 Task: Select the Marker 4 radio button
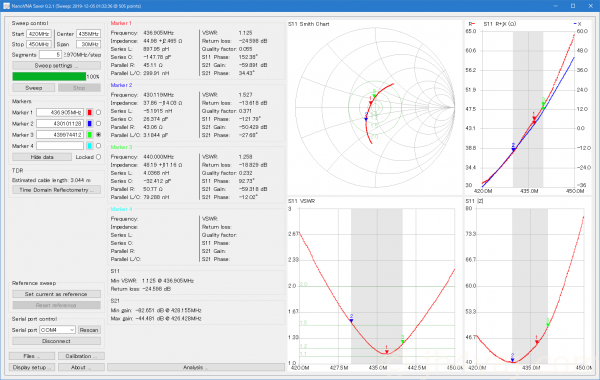click(x=98, y=146)
